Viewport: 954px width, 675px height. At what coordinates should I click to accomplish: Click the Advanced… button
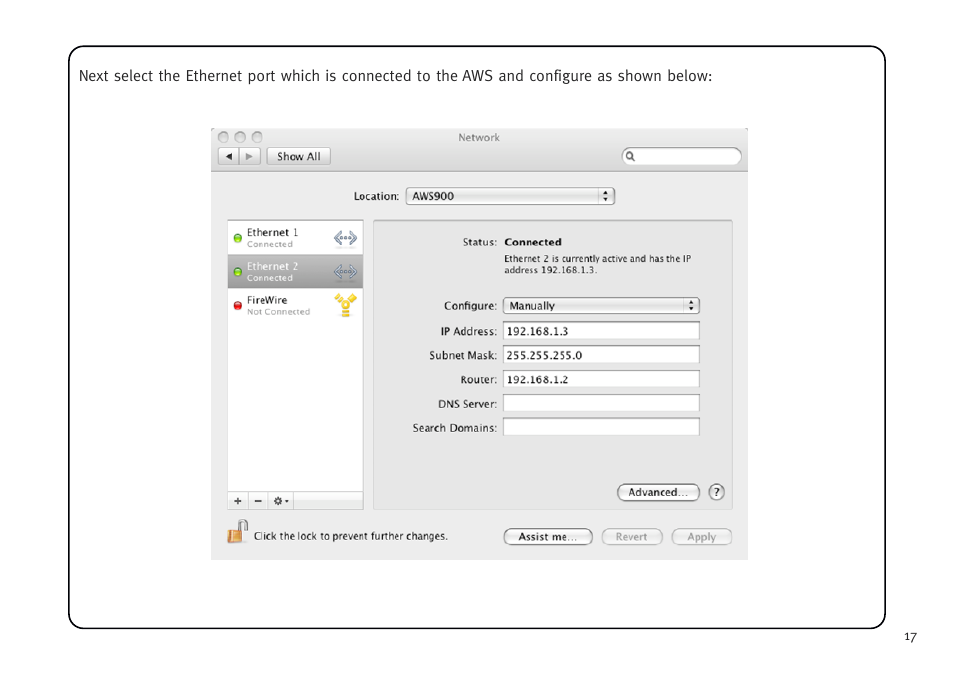pyautogui.click(x=658, y=492)
